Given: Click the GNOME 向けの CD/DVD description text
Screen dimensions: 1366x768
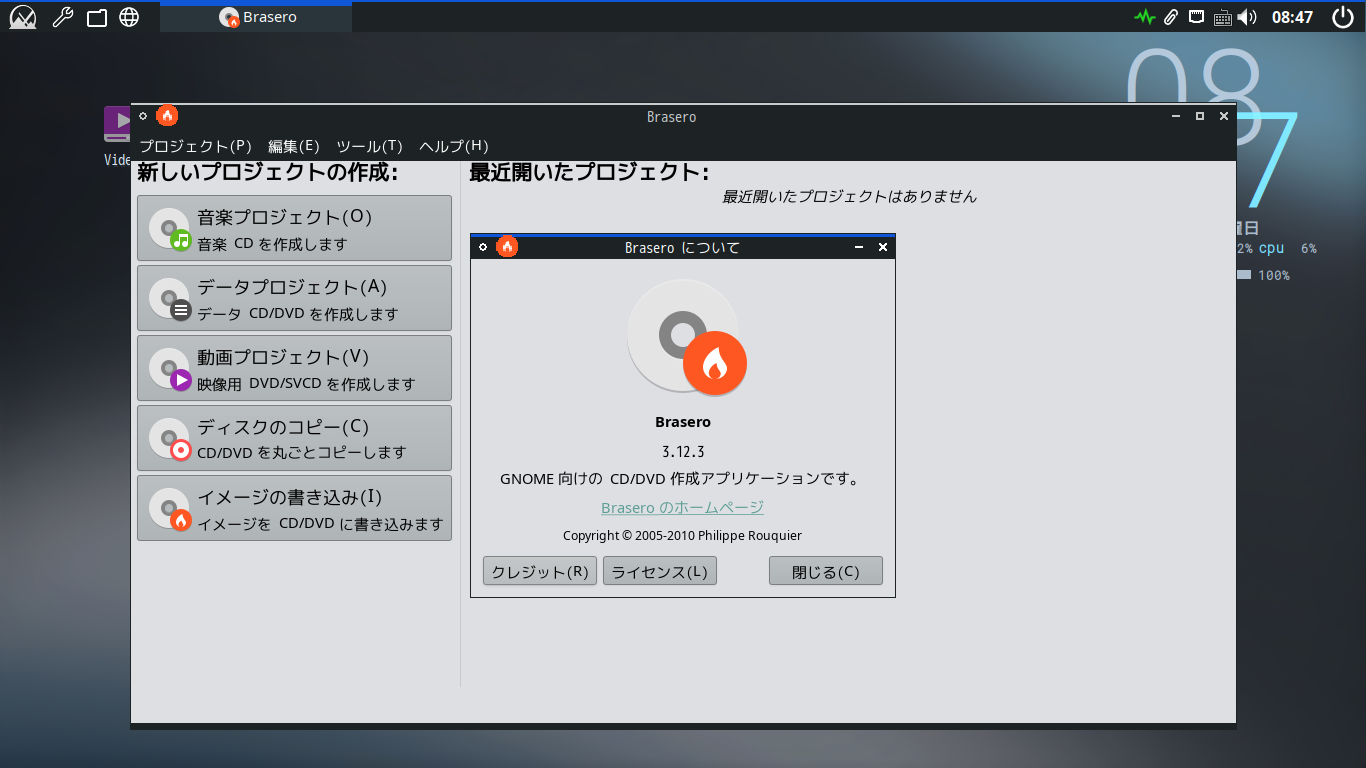Looking at the screenshot, I should pyautogui.click(x=680, y=479).
